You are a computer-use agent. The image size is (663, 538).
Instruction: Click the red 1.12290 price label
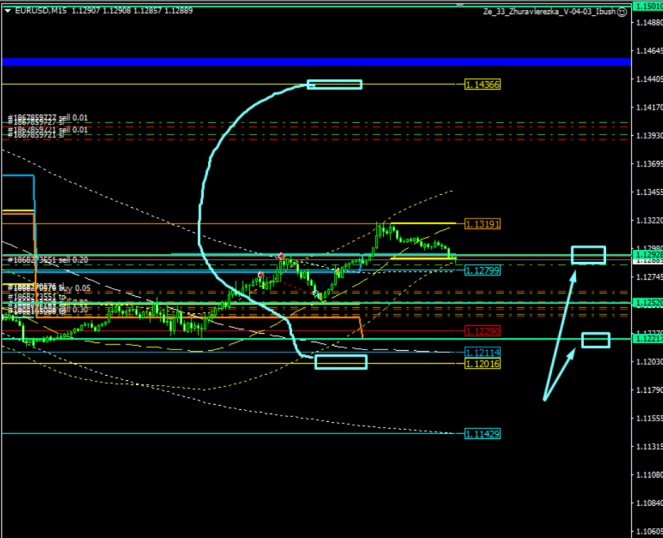click(482, 331)
